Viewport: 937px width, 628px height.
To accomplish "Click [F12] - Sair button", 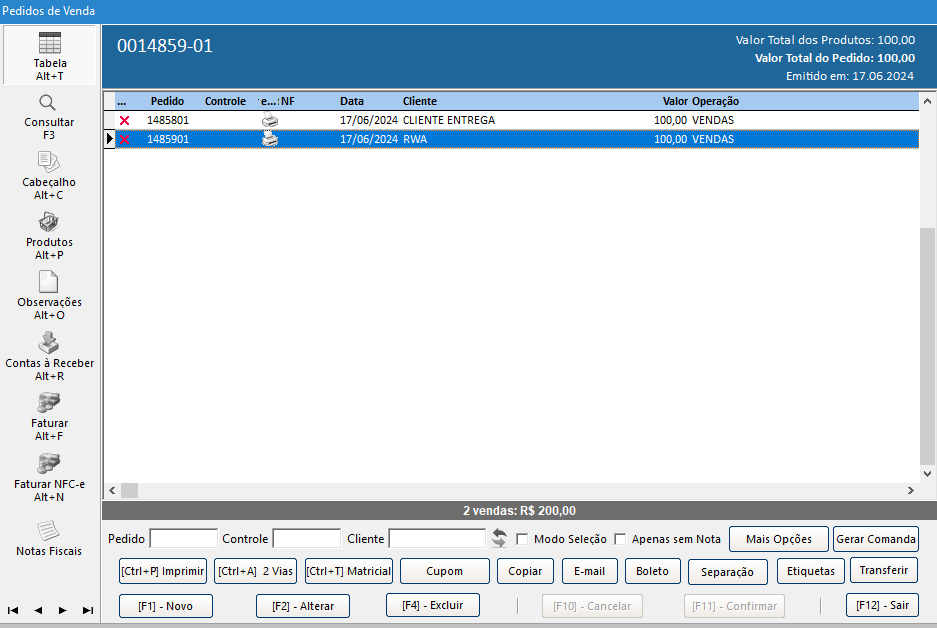I will [883, 605].
